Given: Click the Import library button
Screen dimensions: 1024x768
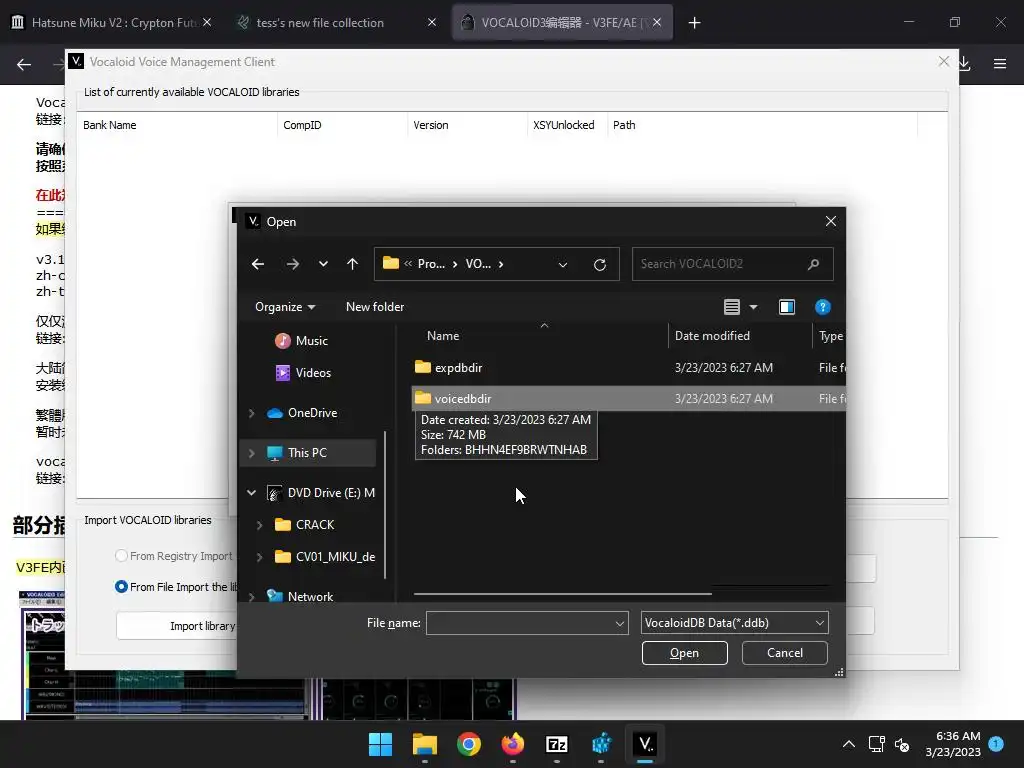Looking at the screenshot, I should click(176, 626).
